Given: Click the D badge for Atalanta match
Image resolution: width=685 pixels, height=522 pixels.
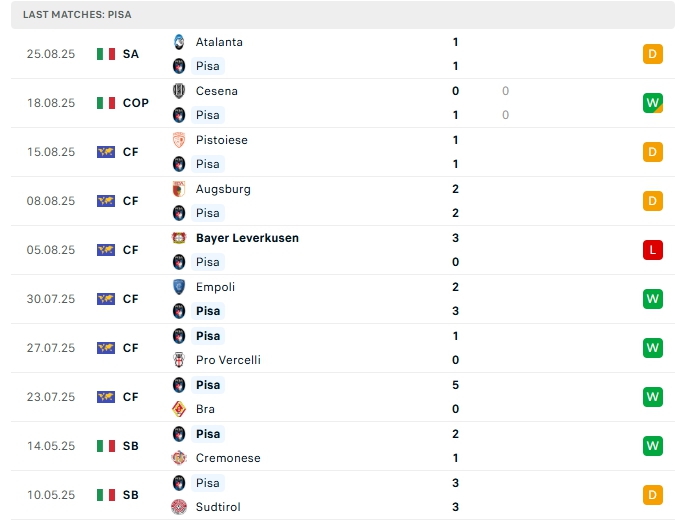Looking at the screenshot, I should point(653,54).
